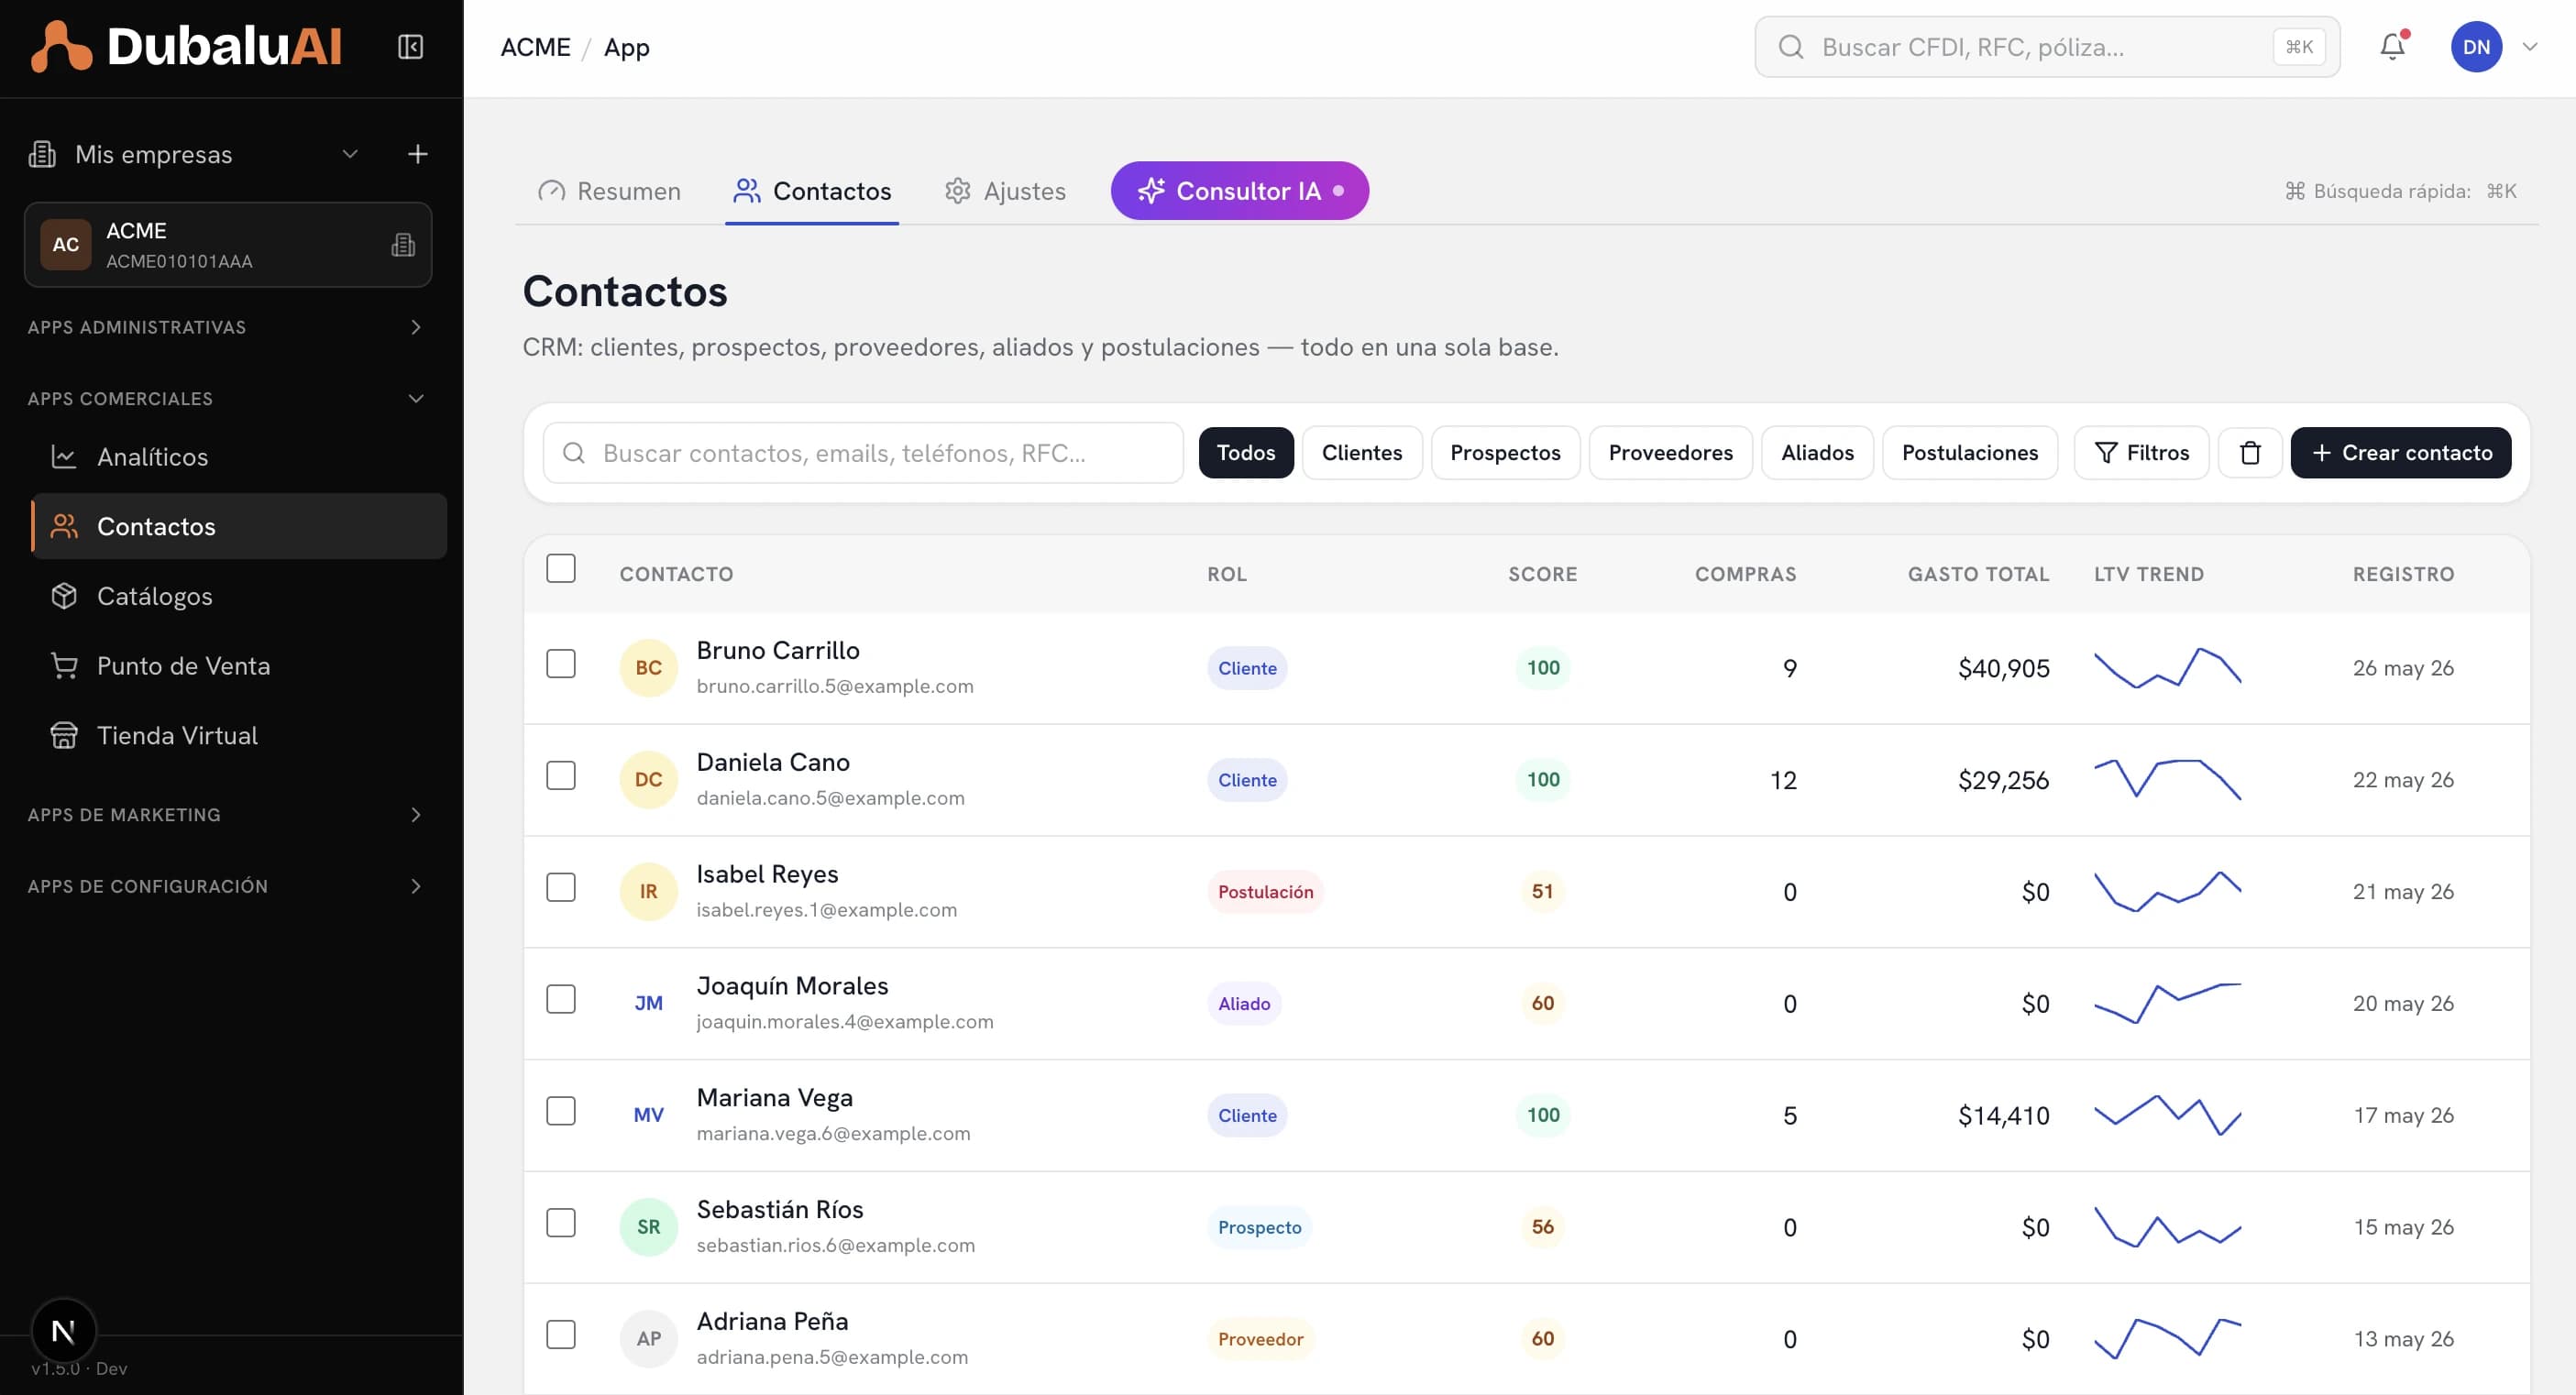This screenshot has width=2576, height=1395.
Task: Filter contacts by Prospectos
Action: point(1505,453)
